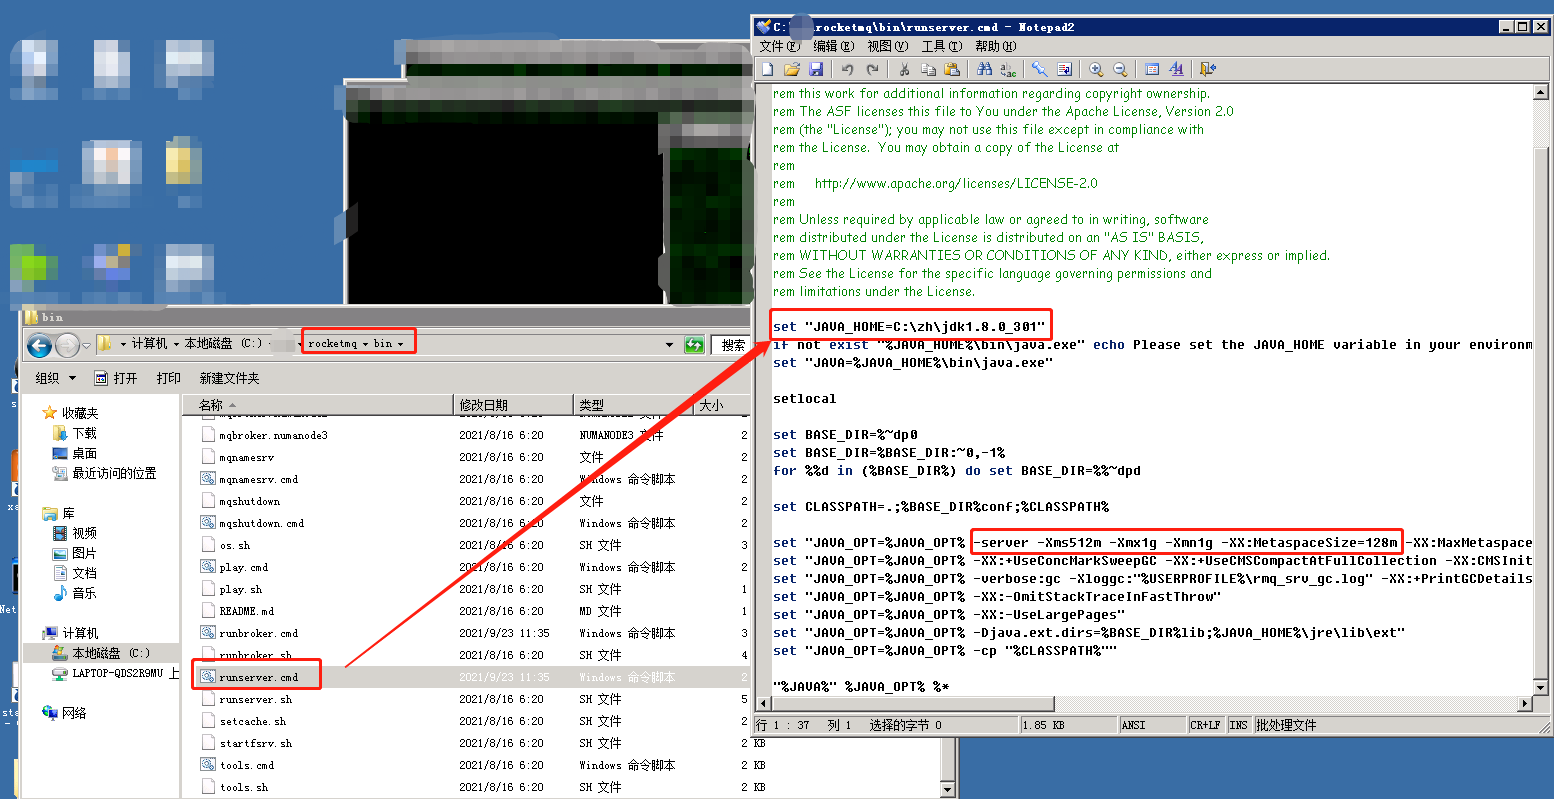The height and width of the screenshot is (799, 1554).
Task: Open the address bar history dropdown
Action: tap(669, 345)
